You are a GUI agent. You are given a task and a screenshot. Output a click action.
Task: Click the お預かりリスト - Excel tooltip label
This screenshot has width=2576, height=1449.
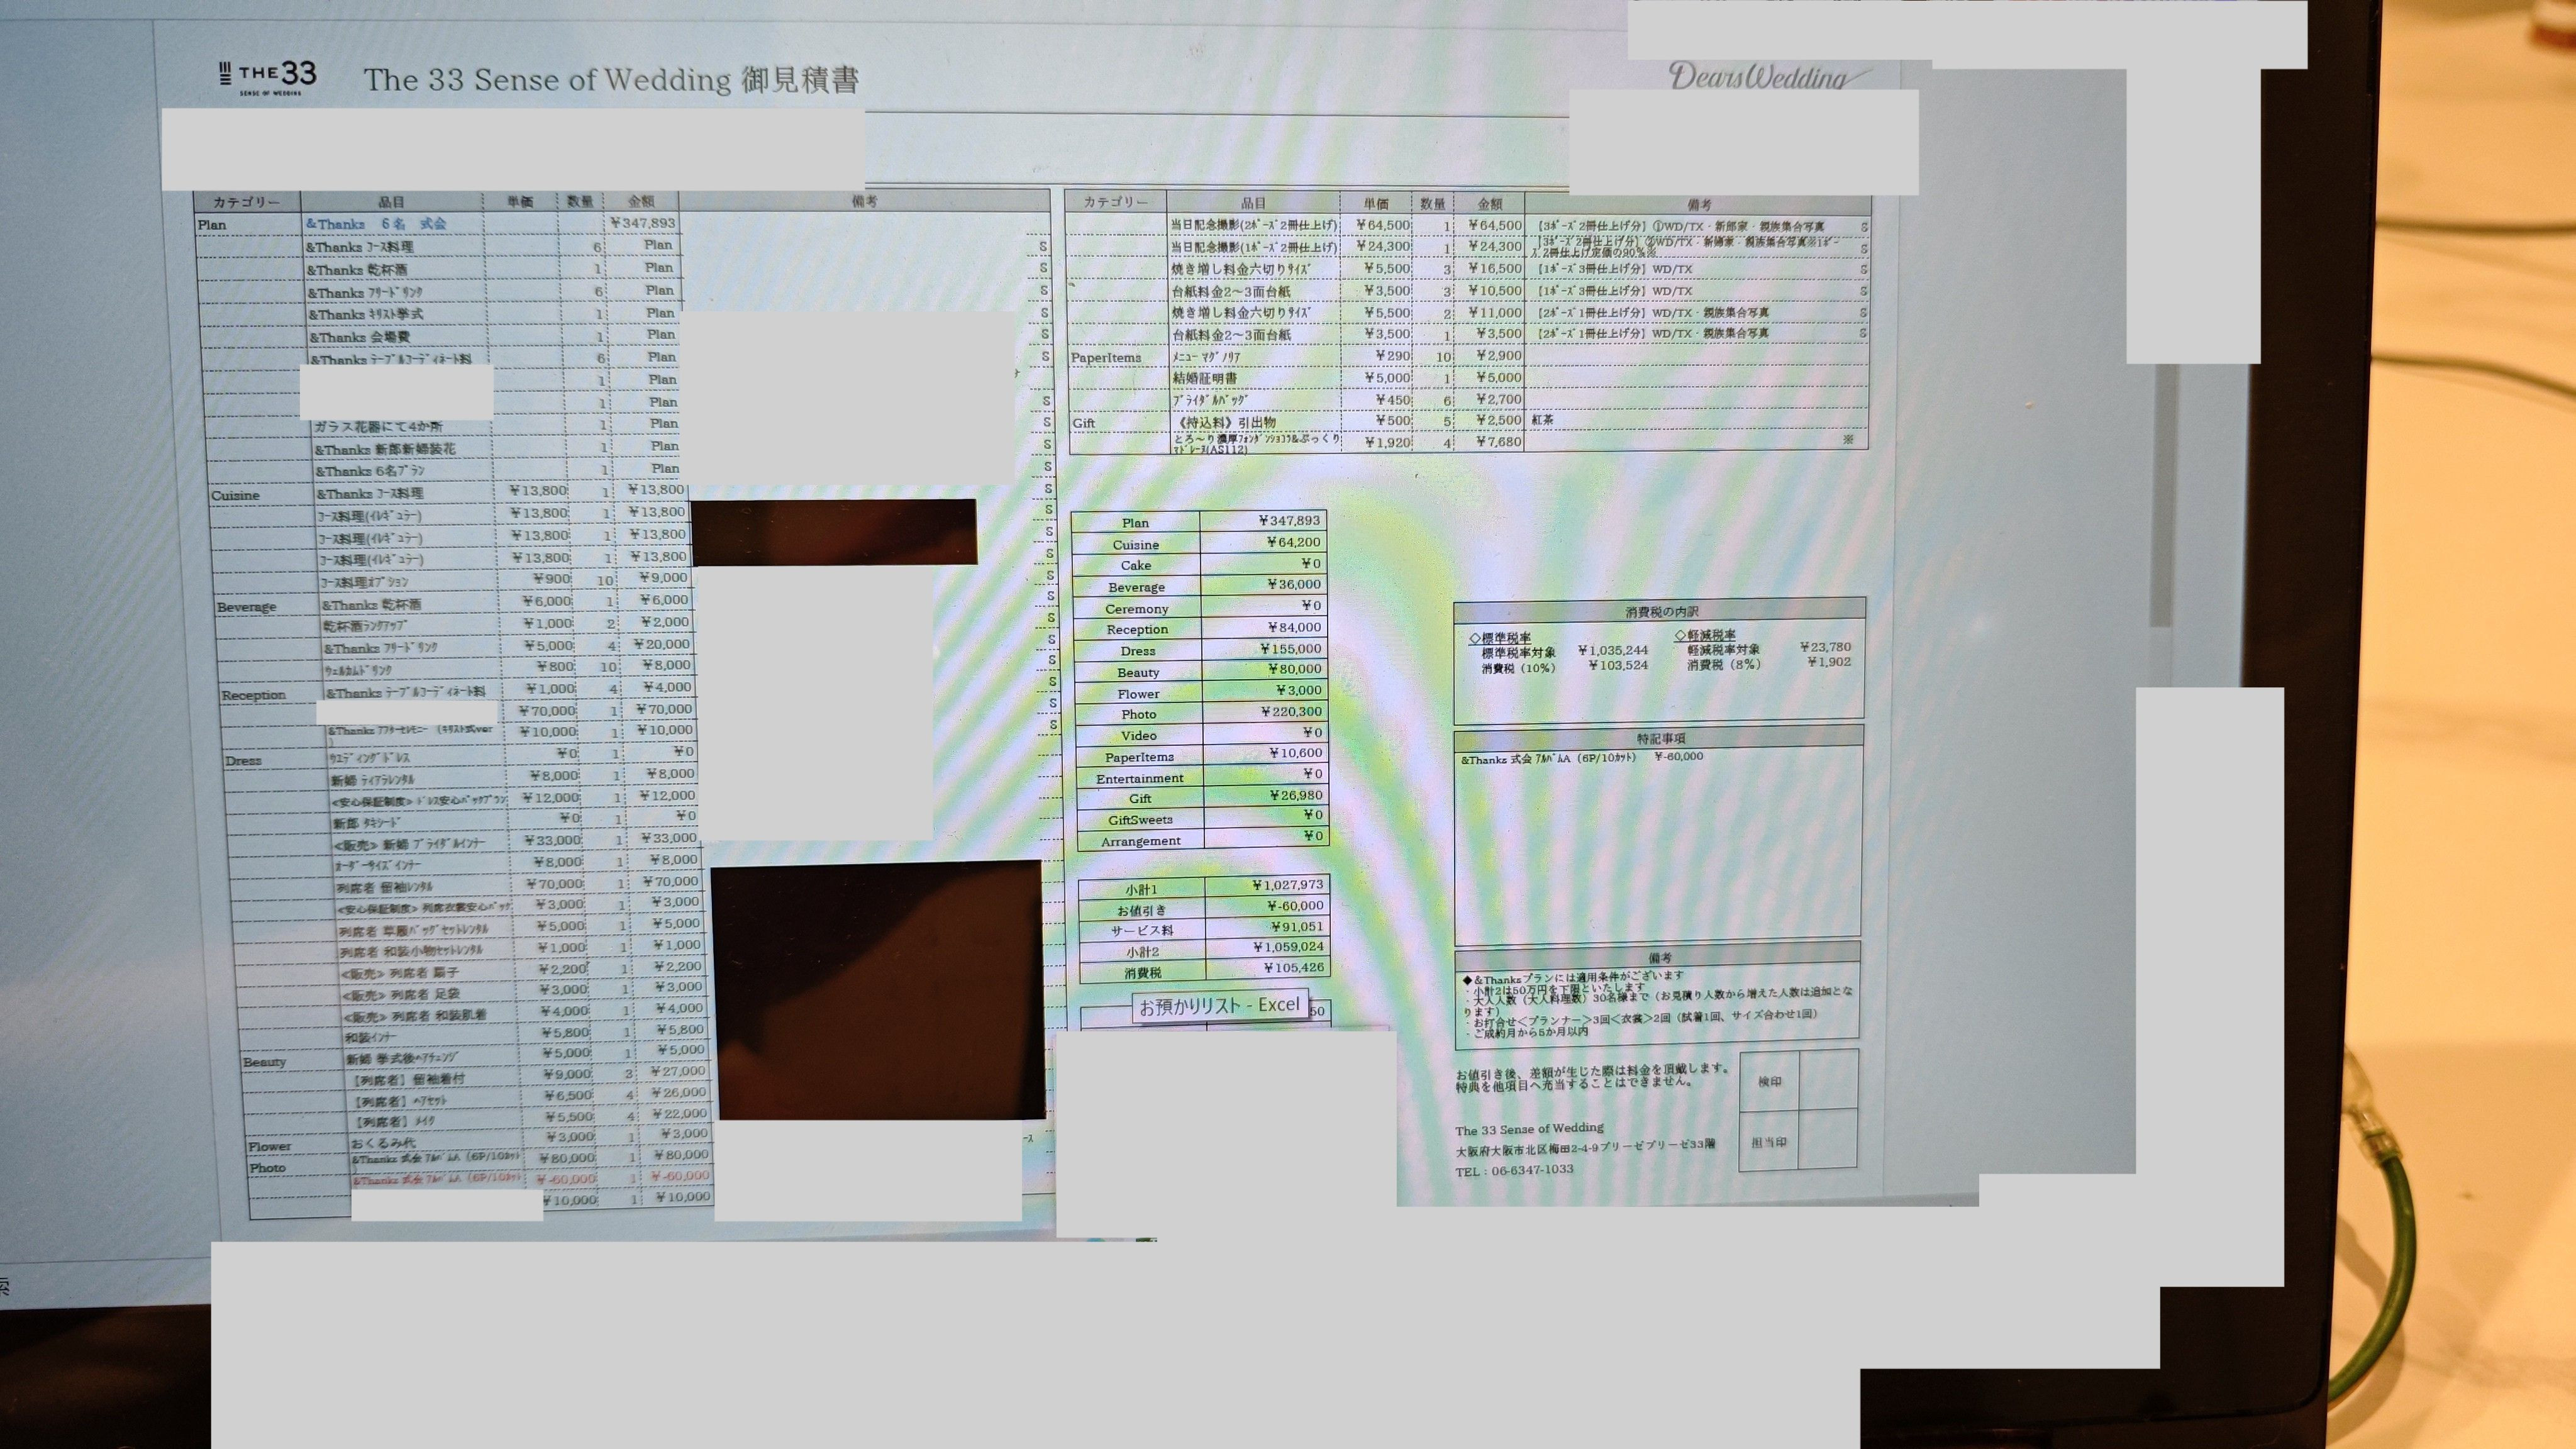(x=1219, y=1005)
